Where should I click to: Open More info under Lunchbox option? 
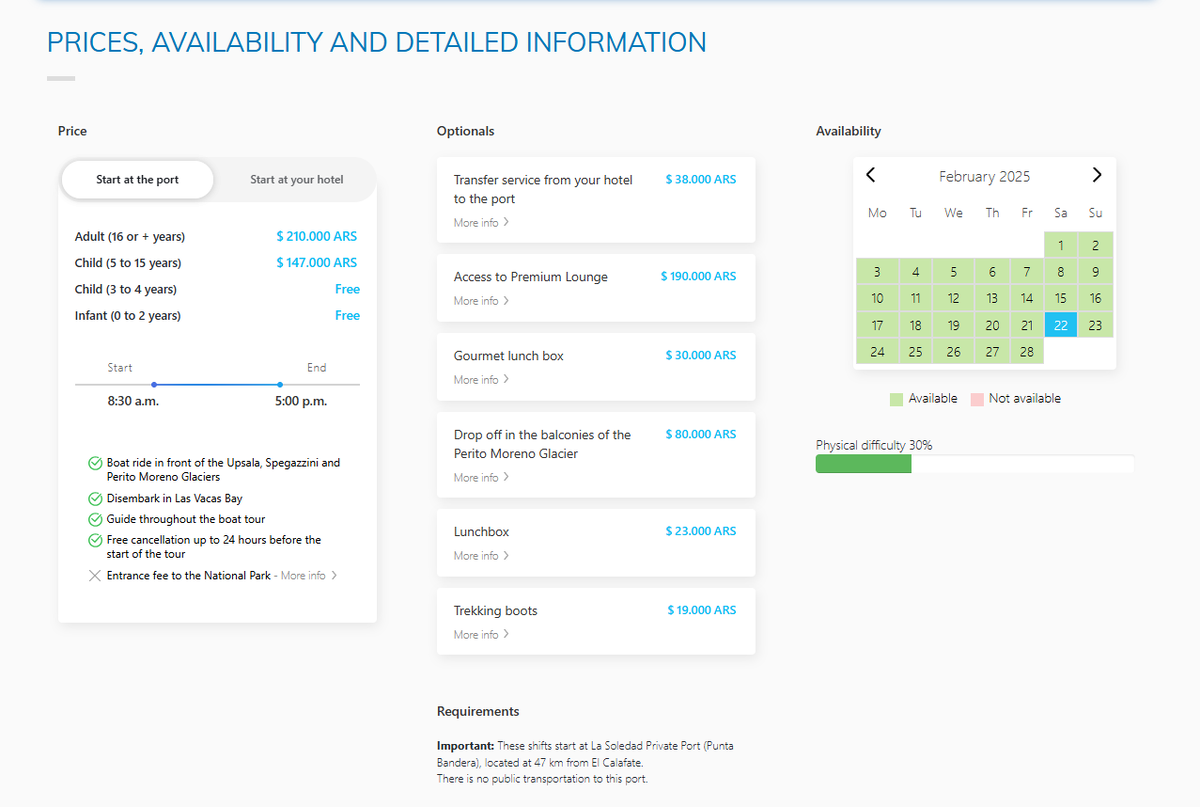pos(481,556)
